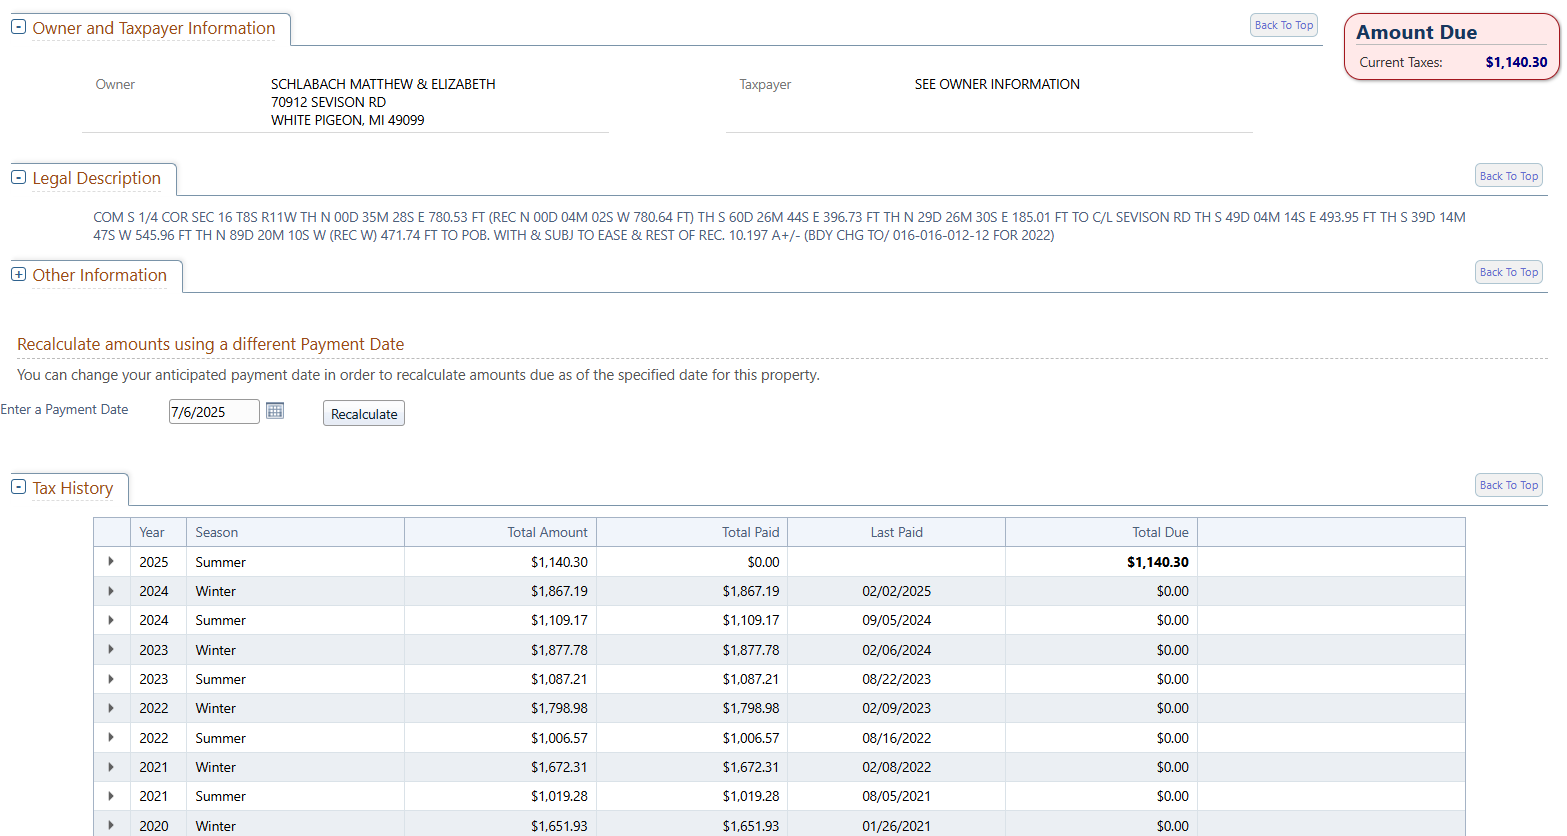This screenshot has height=836, width=1567.
Task: Collapse the Legal Description section
Action: pyautogui.click(x=18, y=177)
